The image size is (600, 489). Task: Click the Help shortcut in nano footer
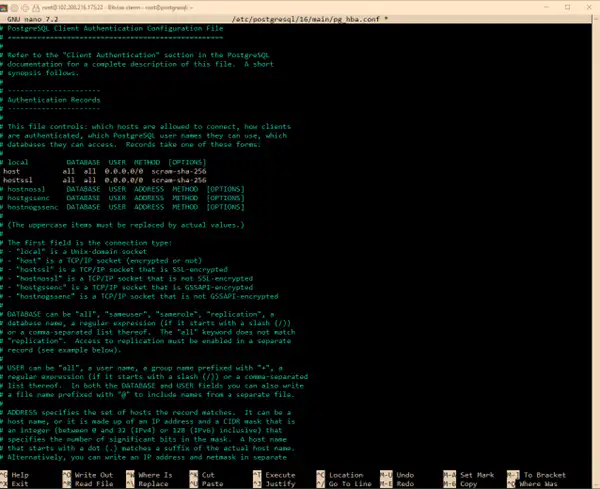pyautogui.click(x=21, y=475)
